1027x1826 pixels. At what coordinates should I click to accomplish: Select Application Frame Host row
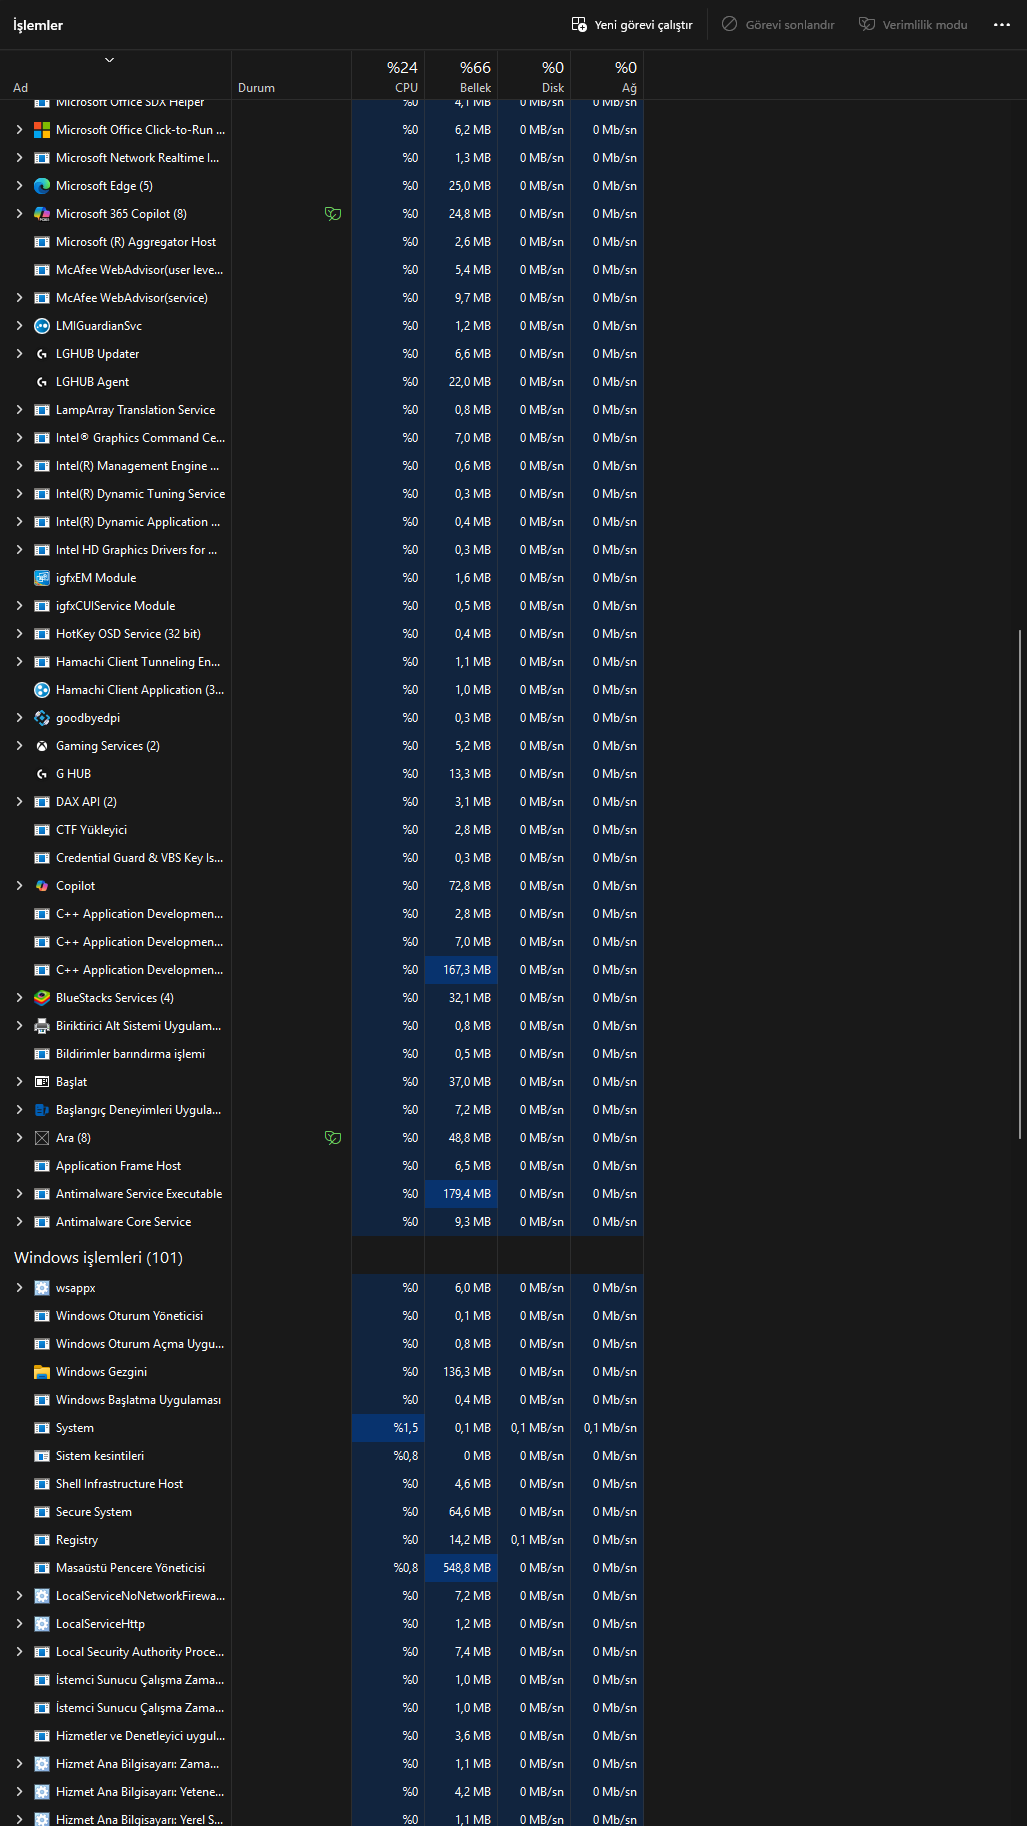point(322,1166)
